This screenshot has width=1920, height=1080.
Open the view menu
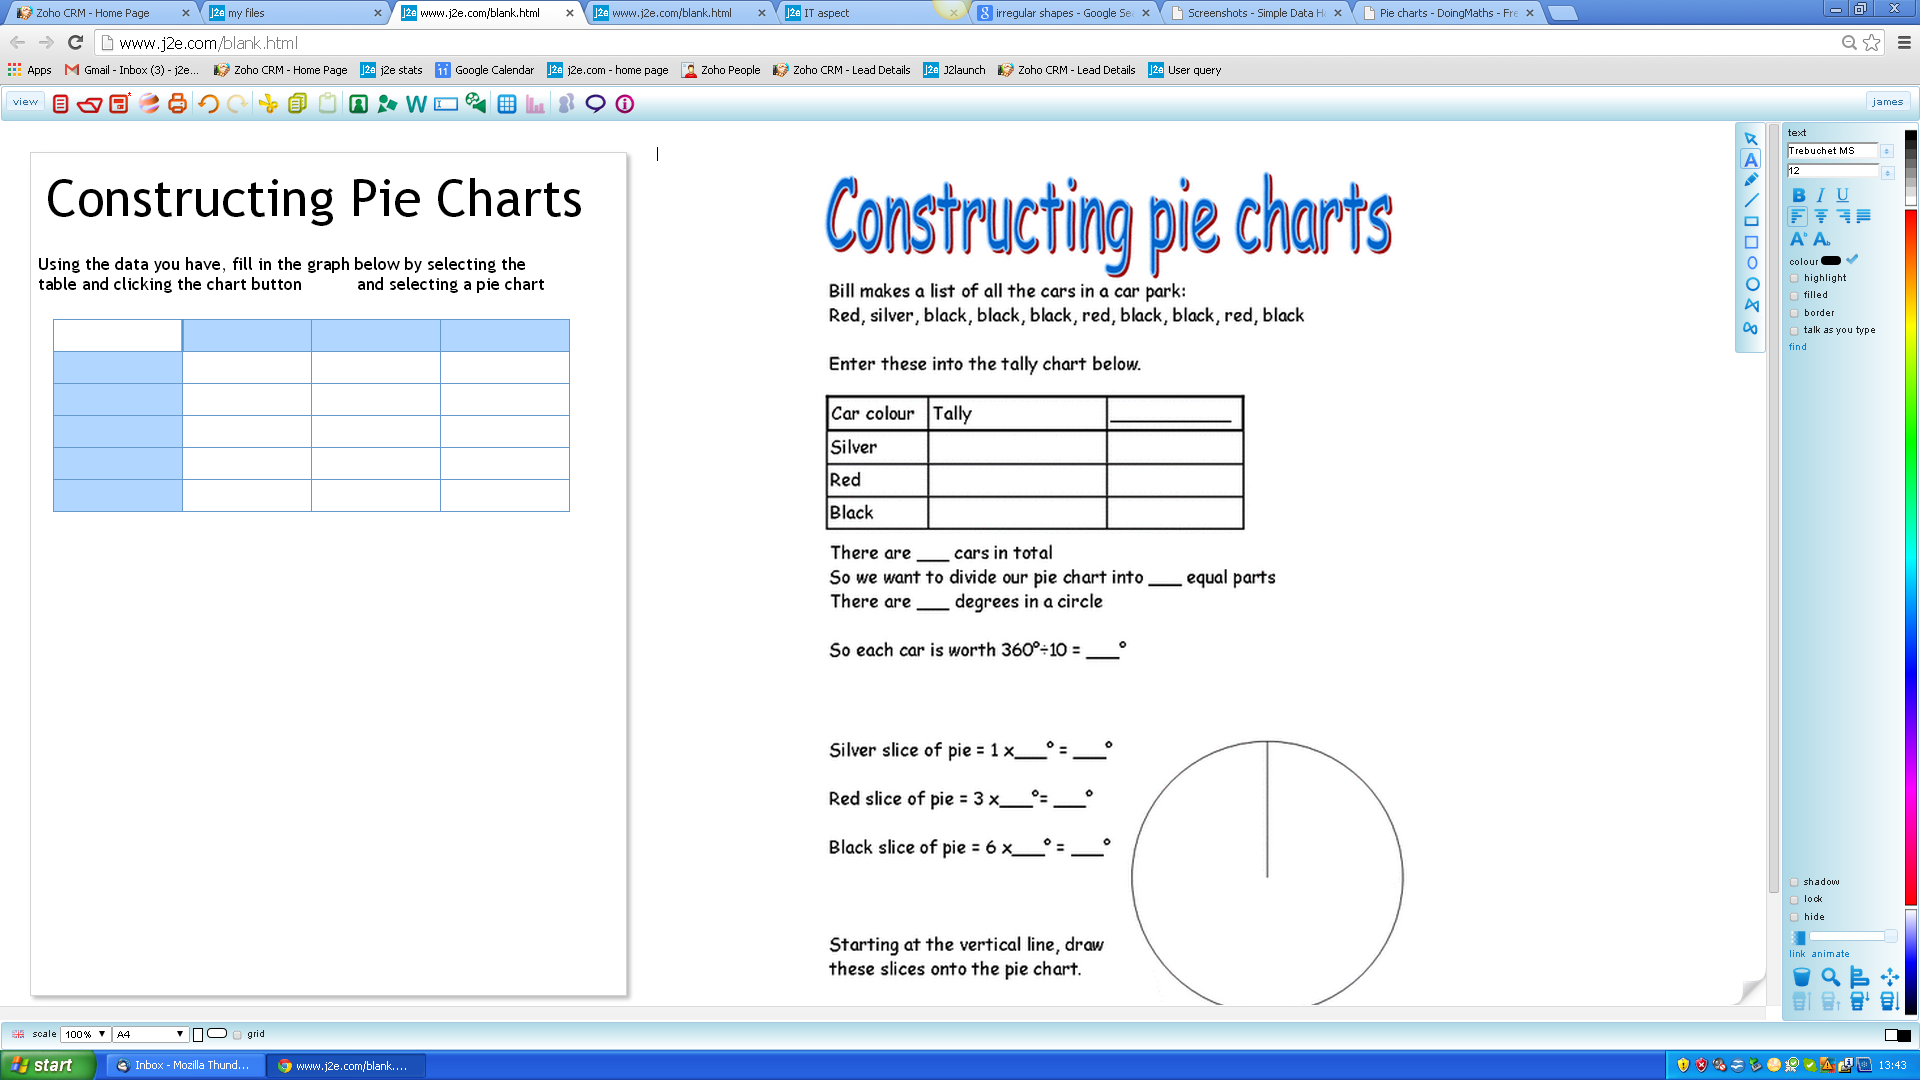(x=25, y=101)
